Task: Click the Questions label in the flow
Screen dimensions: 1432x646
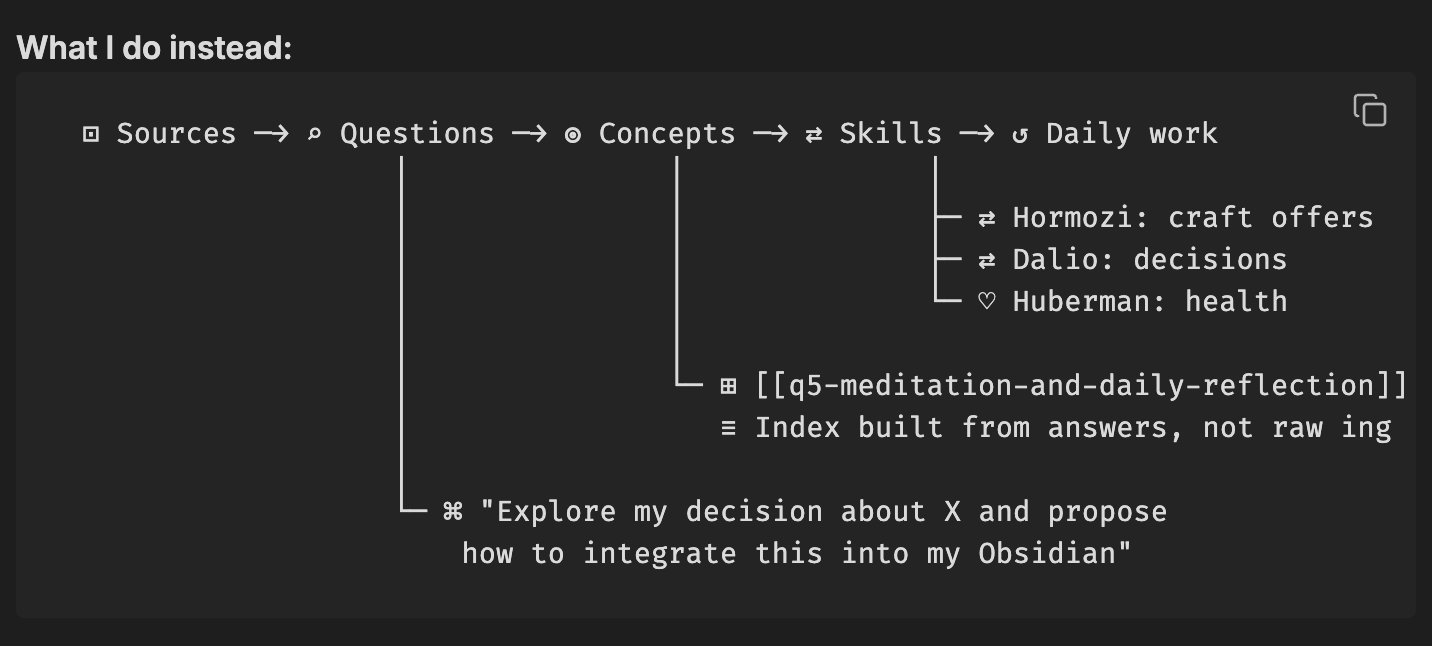Action: pyautogui.click(x=417, y=134)
